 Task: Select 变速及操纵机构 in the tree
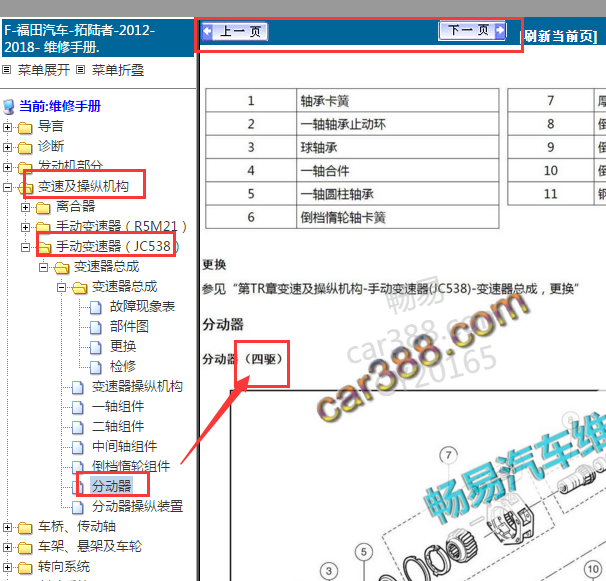[x=83, y=186]
